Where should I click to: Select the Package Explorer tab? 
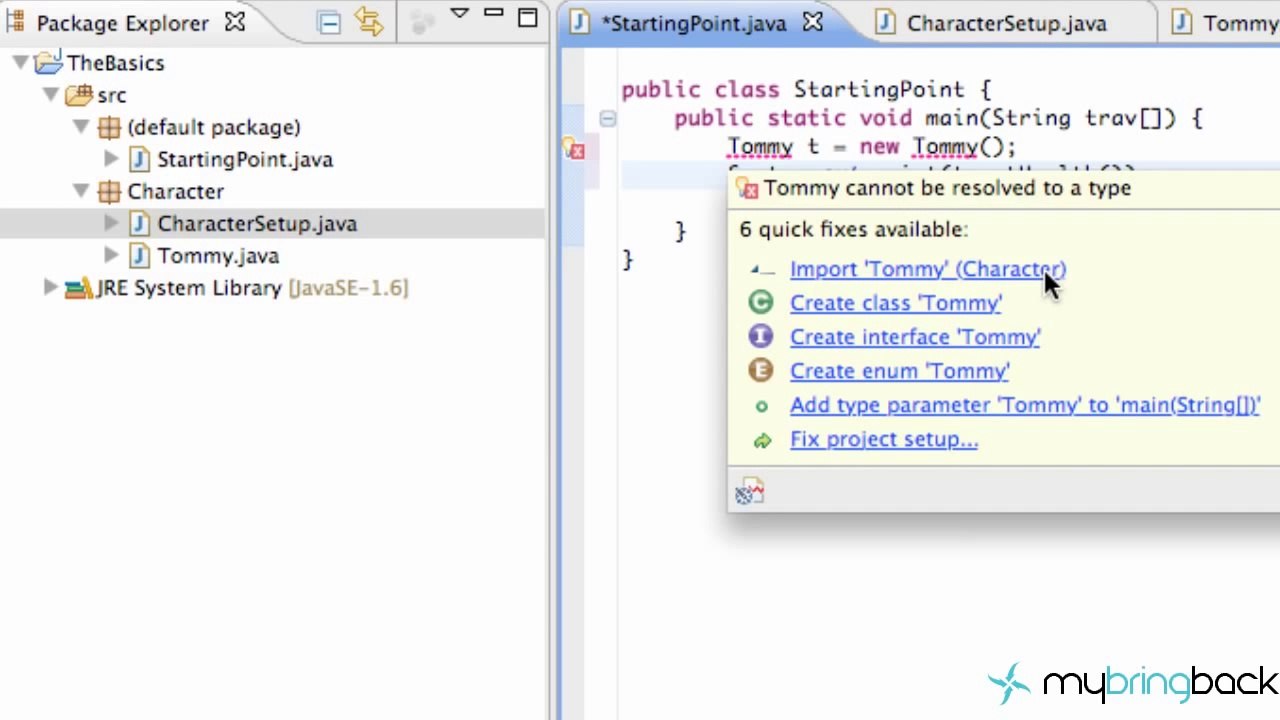pyautogui.click(x=123, y=23)
